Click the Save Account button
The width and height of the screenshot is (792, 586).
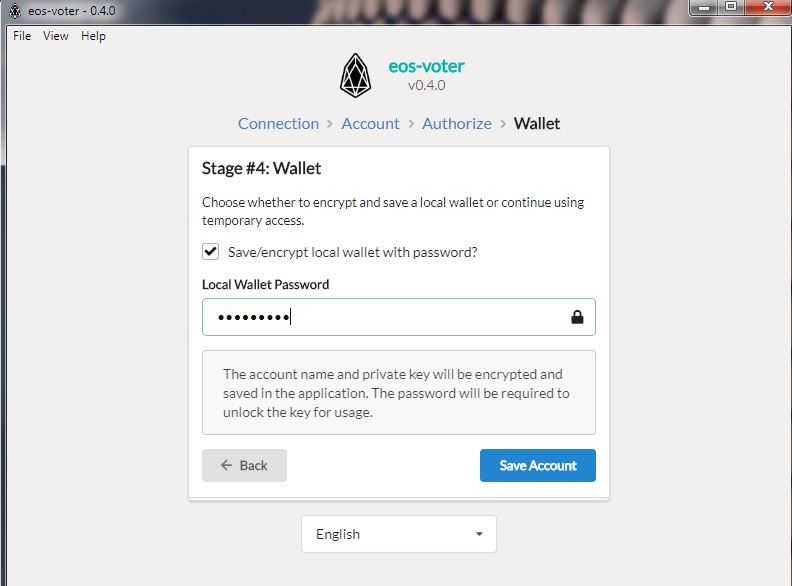tap(538, 465)
